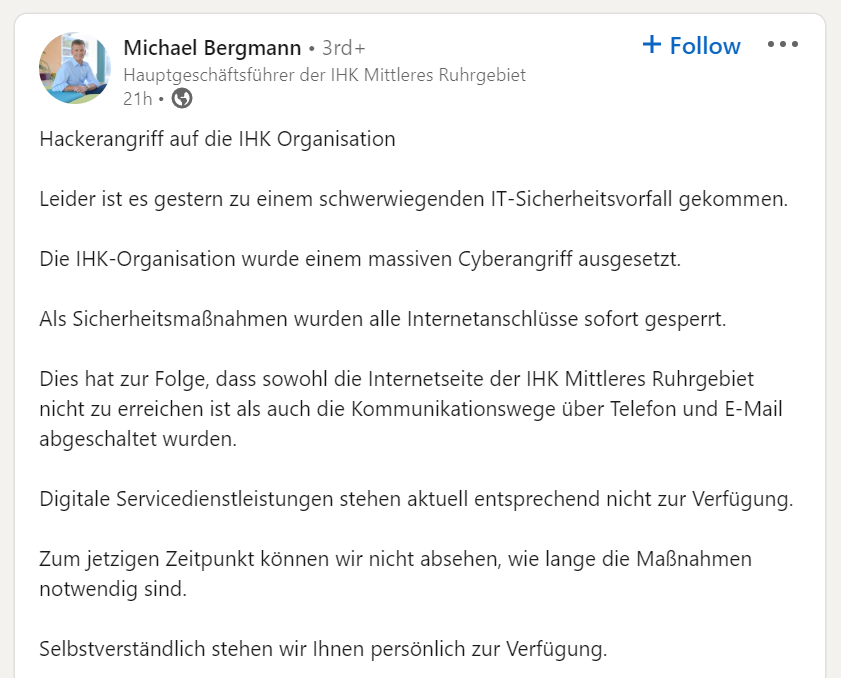Click the globe public visibility icon
Viewport: 841px width, 678px height.
(x=182, y=98)
